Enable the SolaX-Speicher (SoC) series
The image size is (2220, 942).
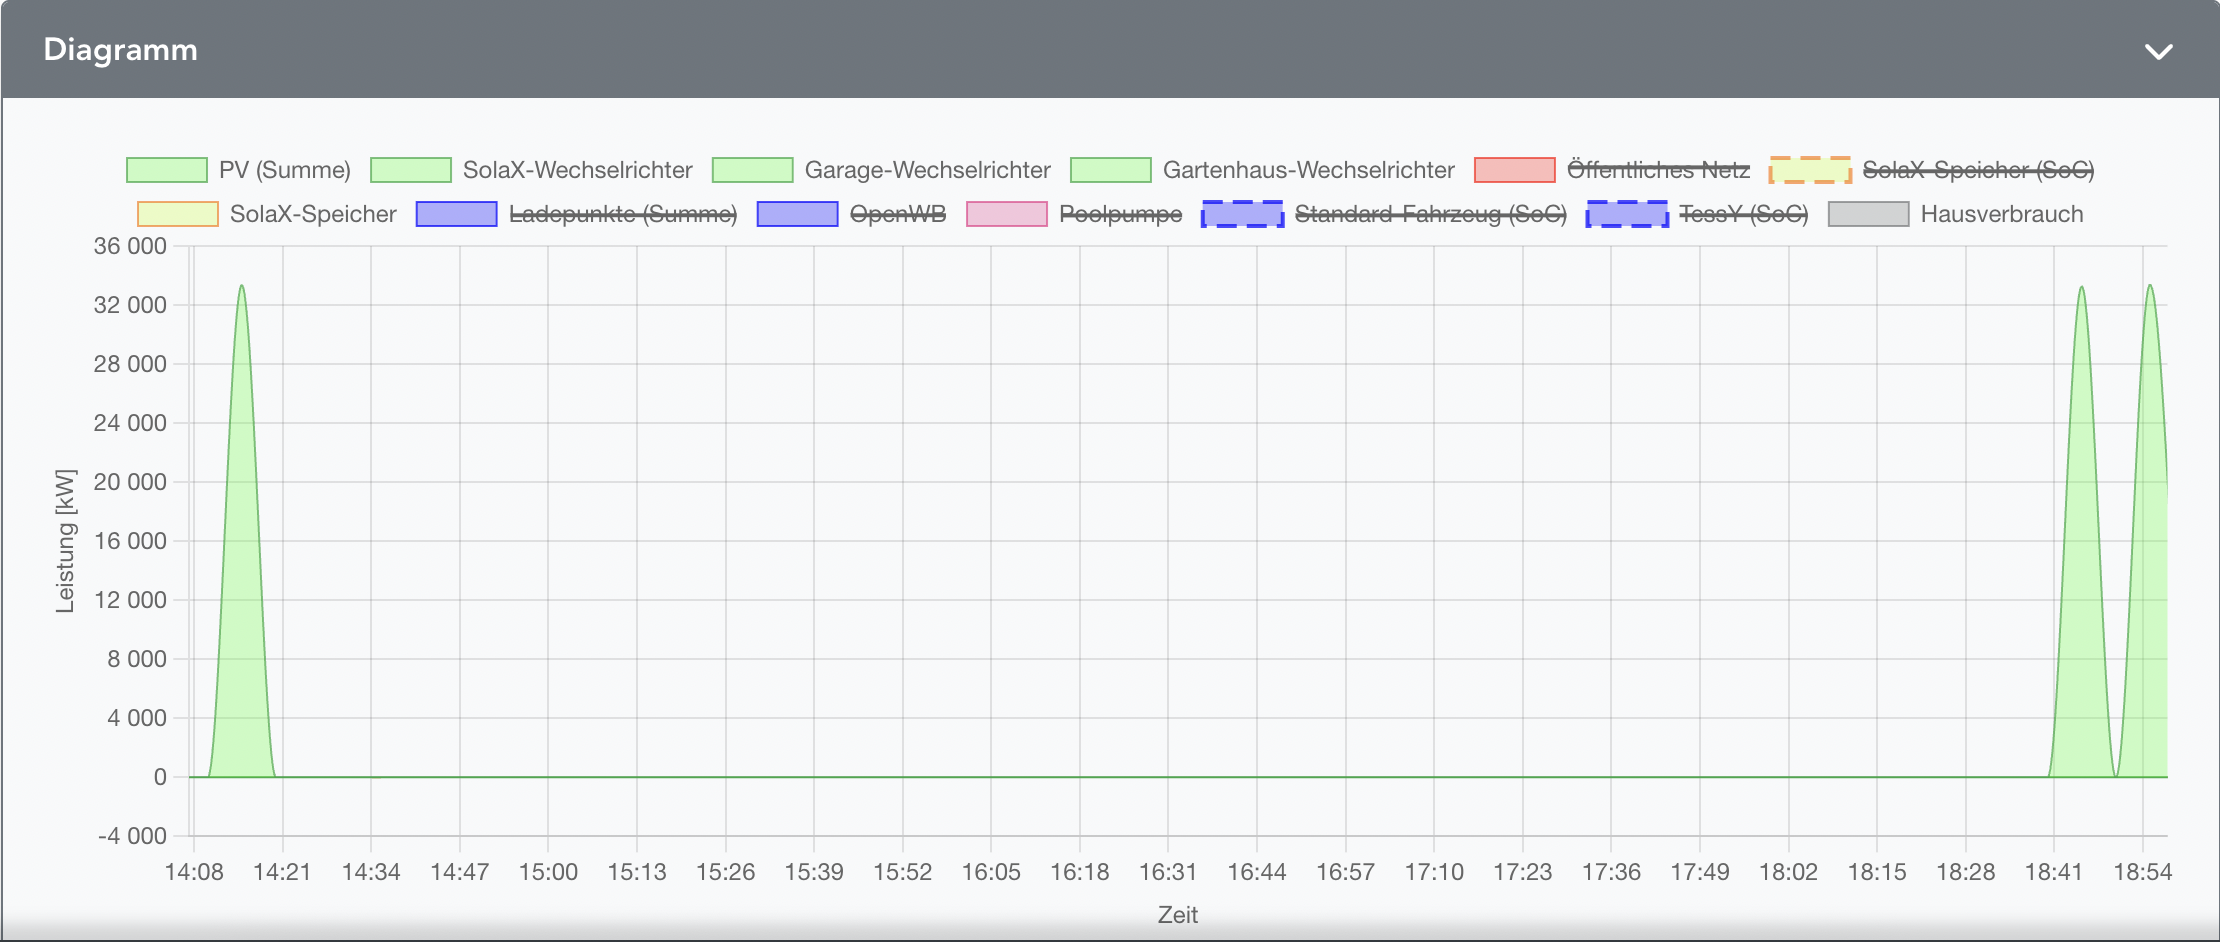pos(1977,170)
